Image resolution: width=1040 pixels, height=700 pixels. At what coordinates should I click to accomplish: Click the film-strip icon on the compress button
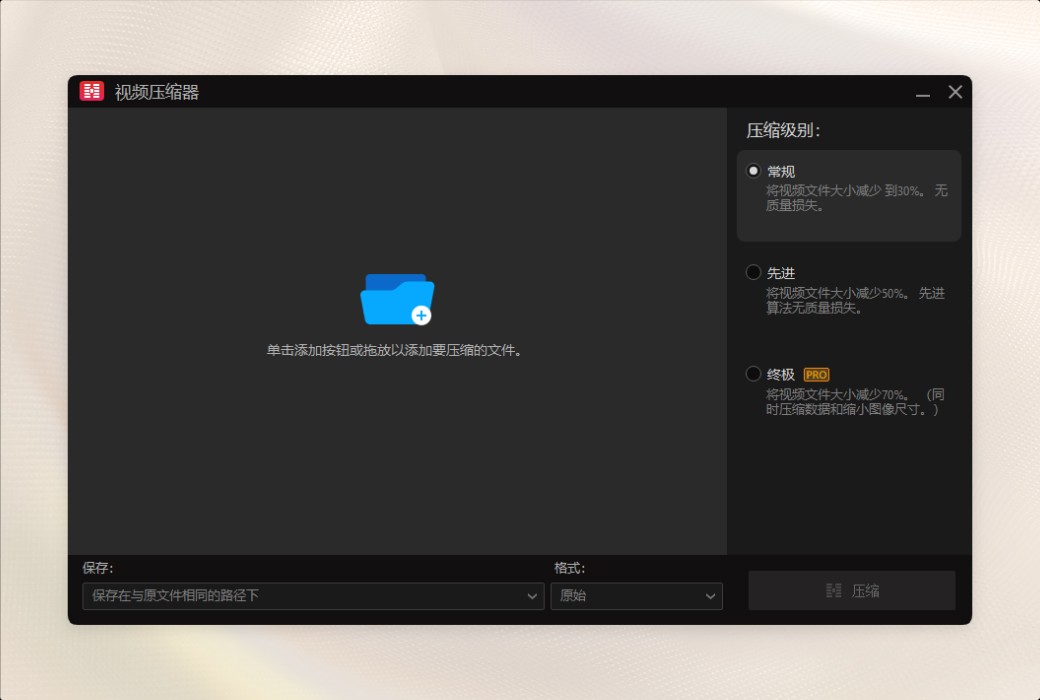tap(833, 590)
